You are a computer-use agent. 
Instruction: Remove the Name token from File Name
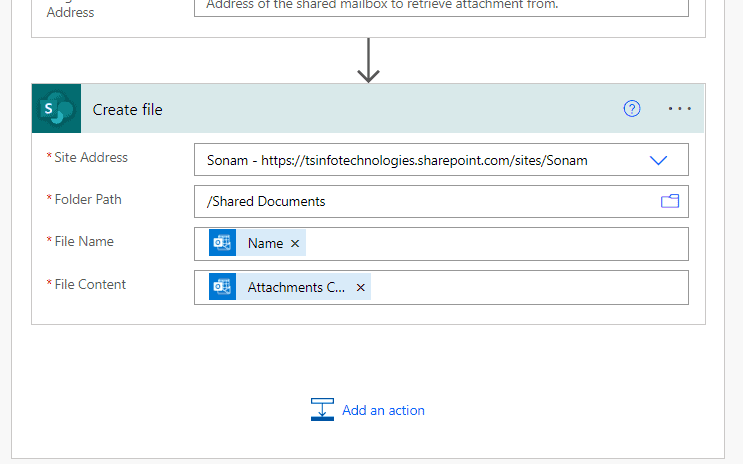[295, 243]
